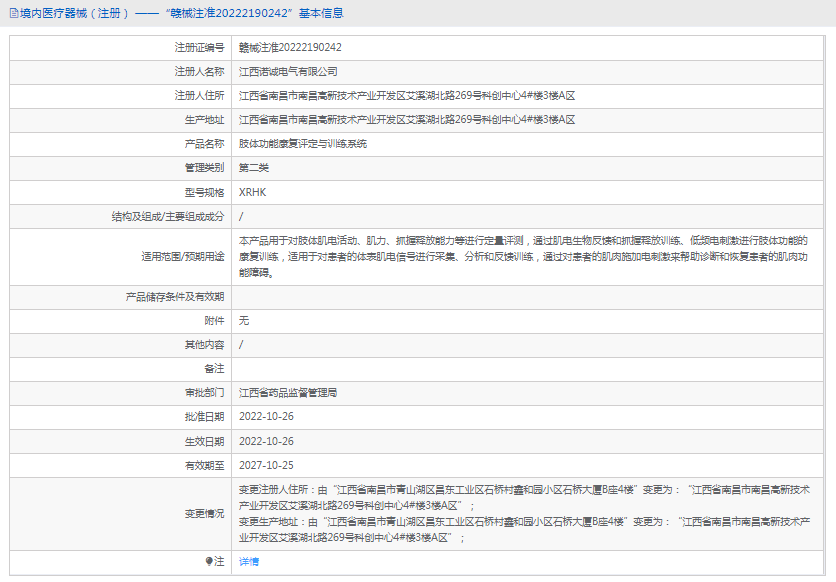836x582 pixels.
Task: Click the 附件 label
Action: [214, 321]
